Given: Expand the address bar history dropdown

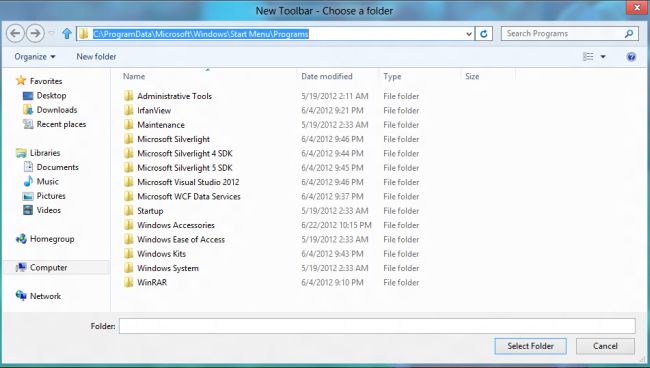Looking at the screenshot, I should (x=469, y=34).
